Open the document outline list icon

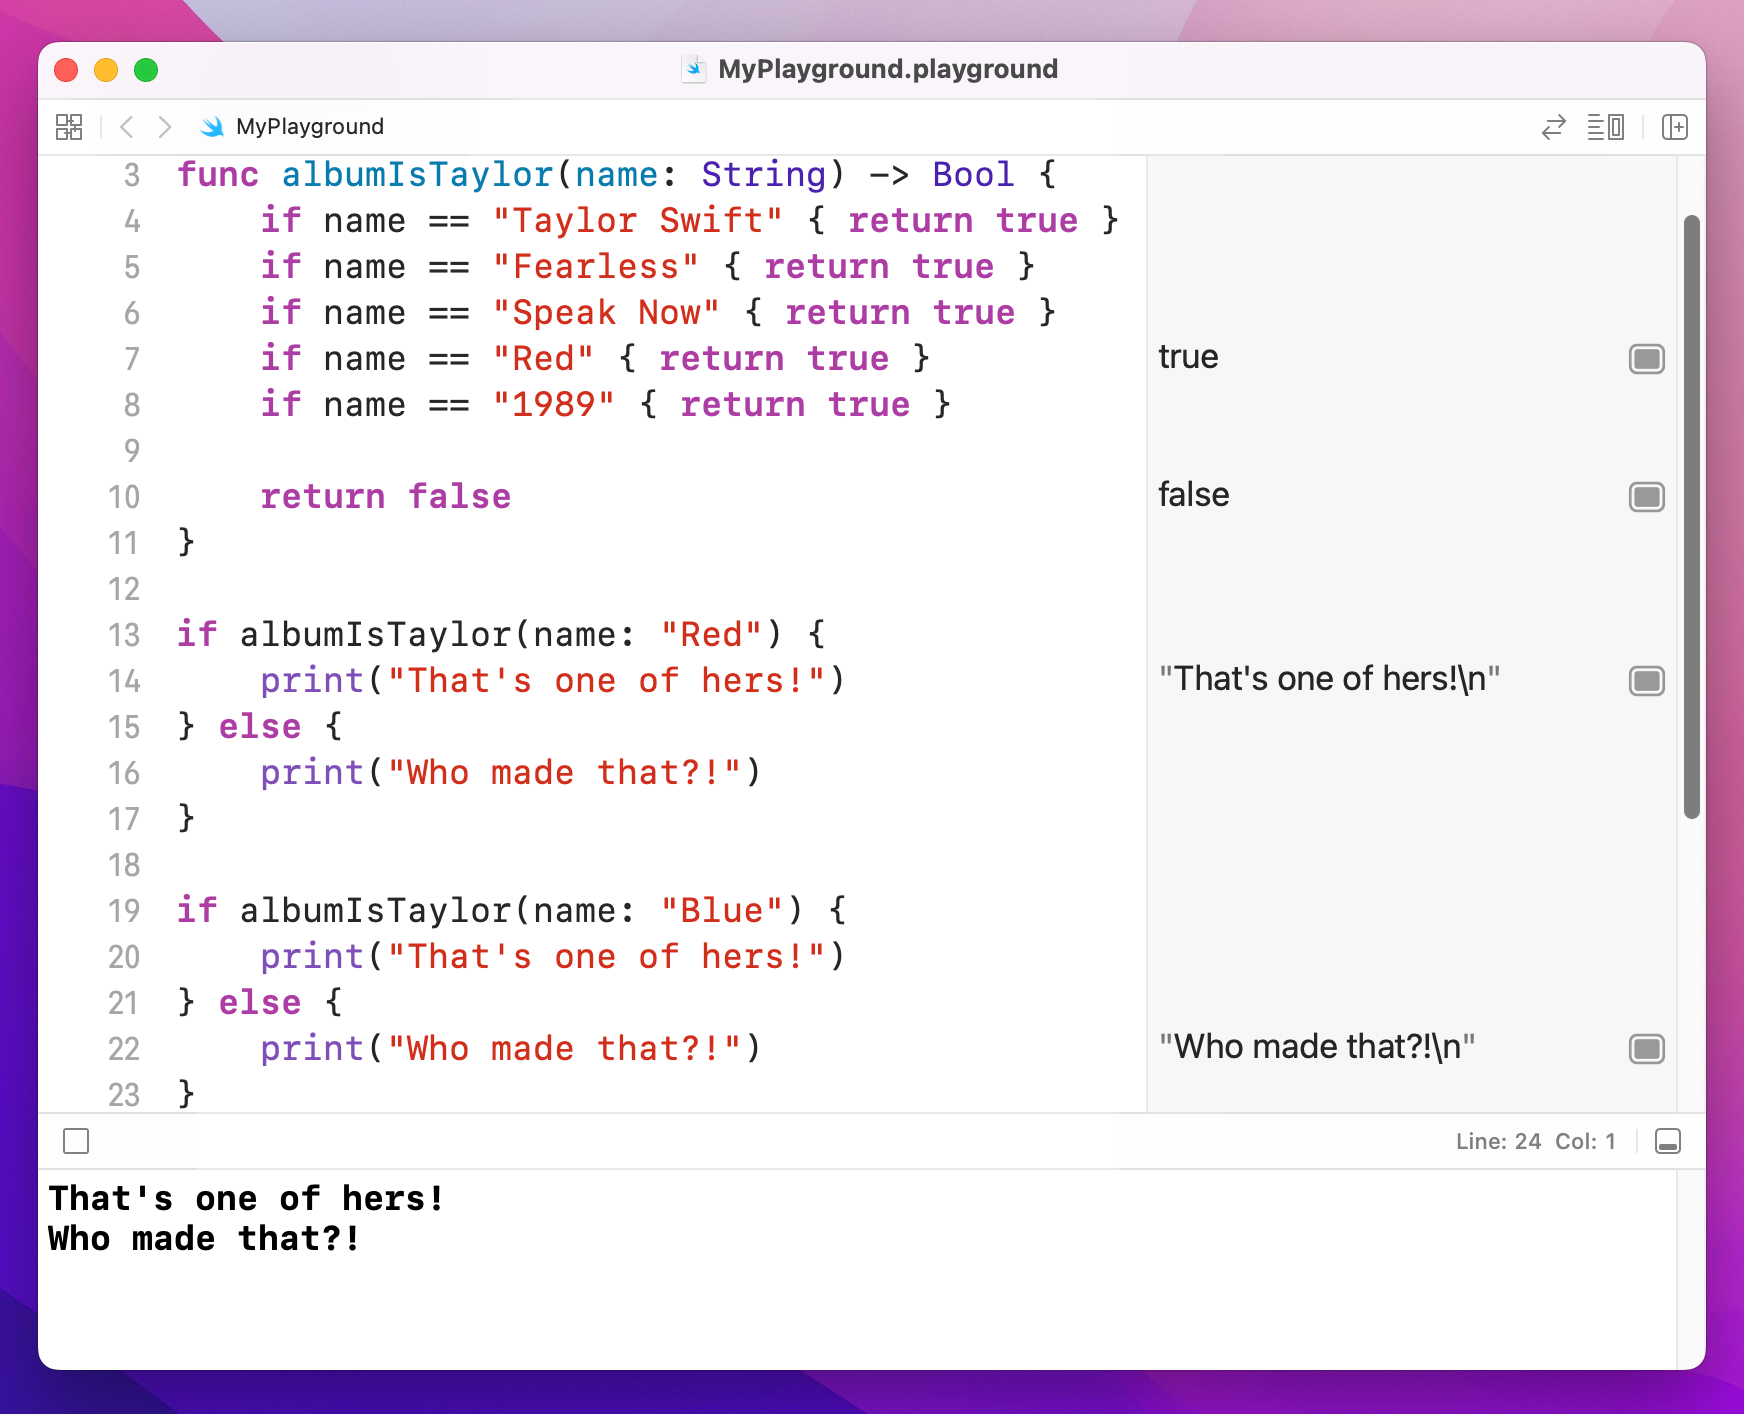tap(1604, 126)
